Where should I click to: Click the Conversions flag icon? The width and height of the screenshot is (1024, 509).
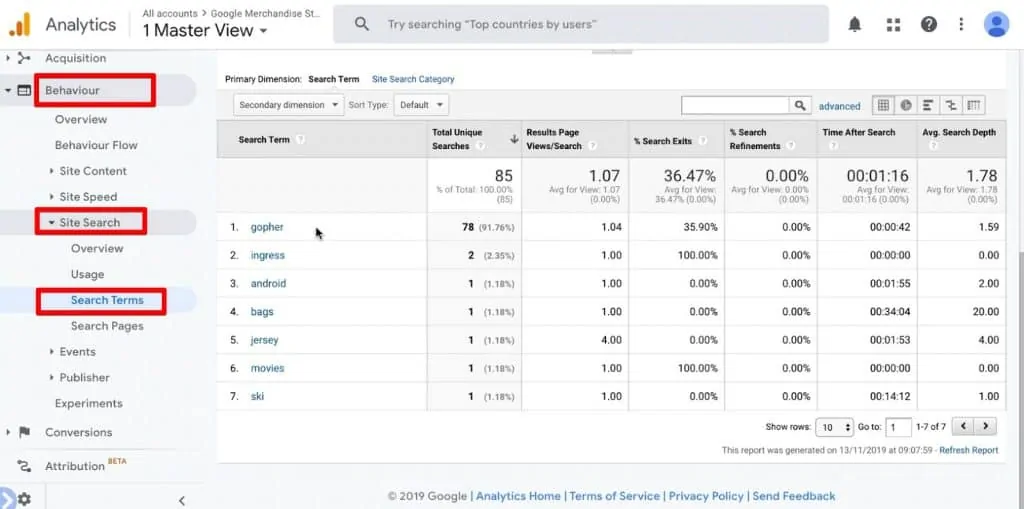tap(24, 432)
